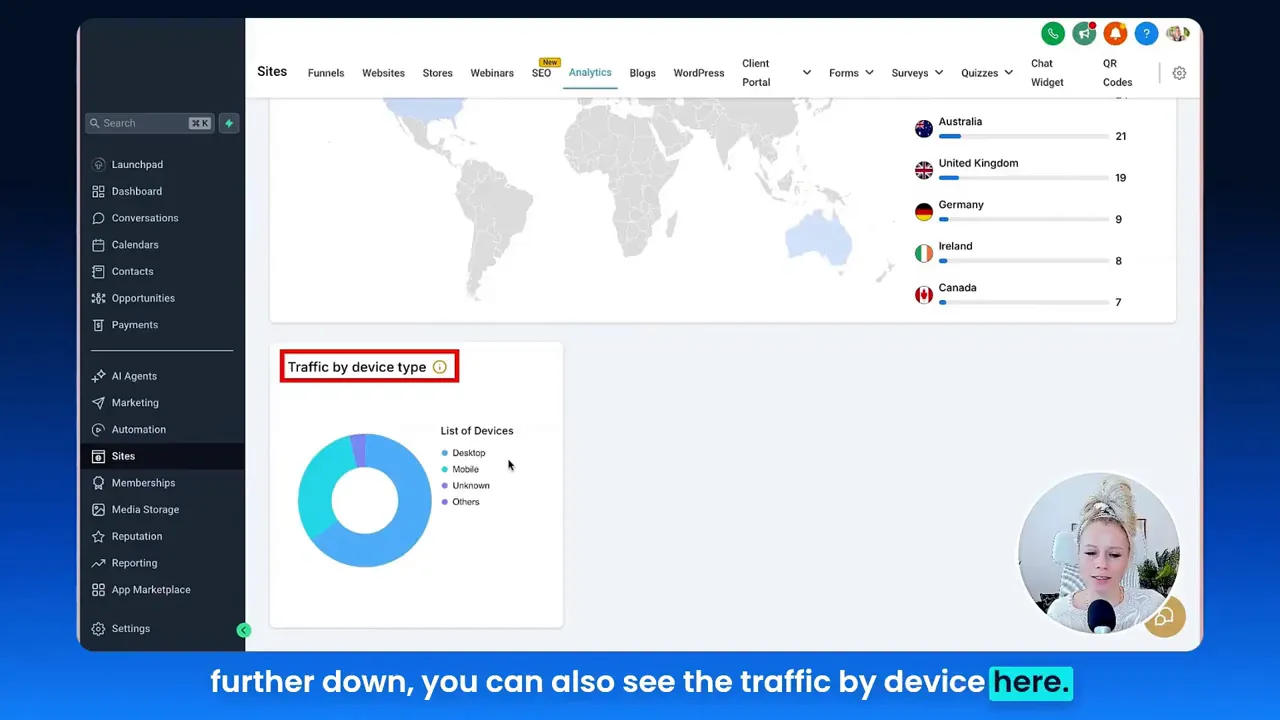Click the Conversations chat bubble icon
The image size is (1280, 720).
click(98, 218)
